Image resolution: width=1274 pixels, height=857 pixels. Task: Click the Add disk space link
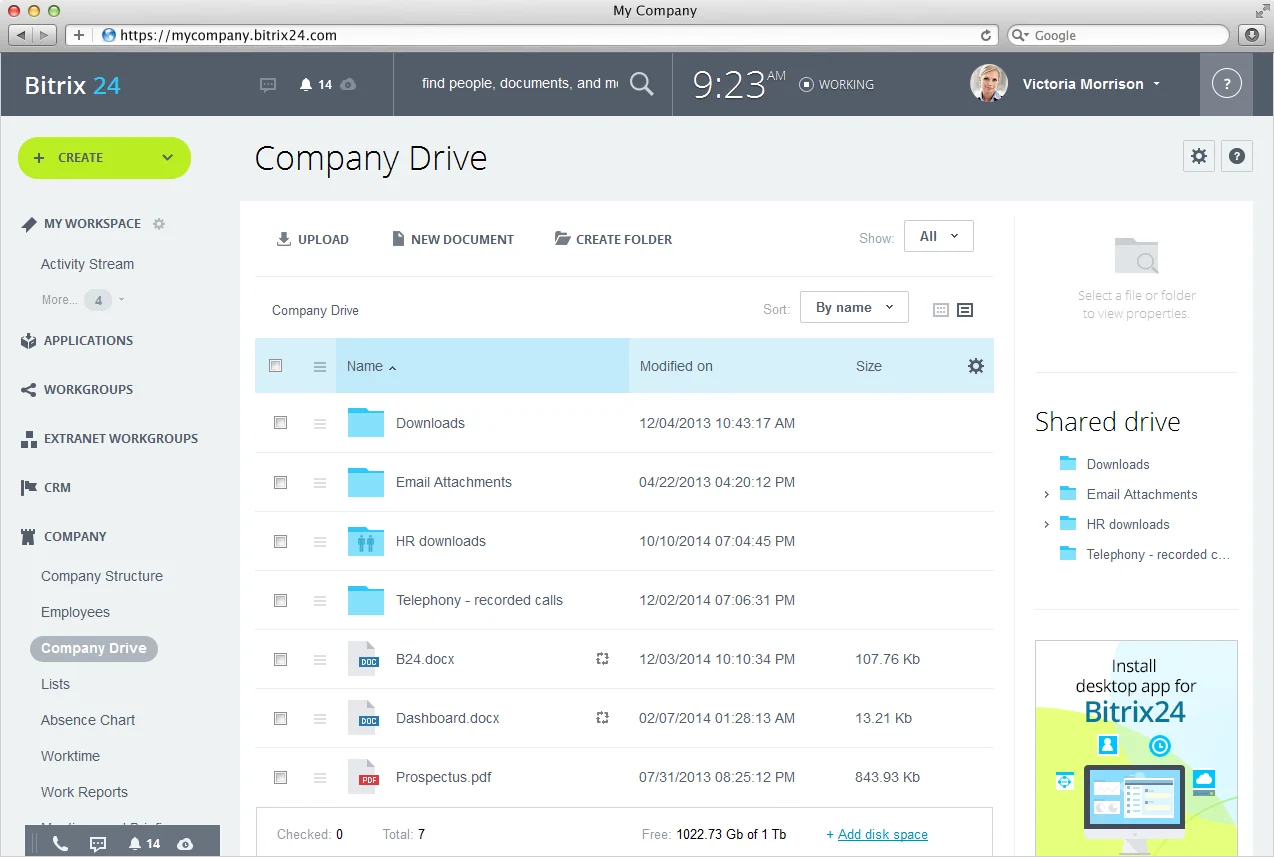point(882,834)
